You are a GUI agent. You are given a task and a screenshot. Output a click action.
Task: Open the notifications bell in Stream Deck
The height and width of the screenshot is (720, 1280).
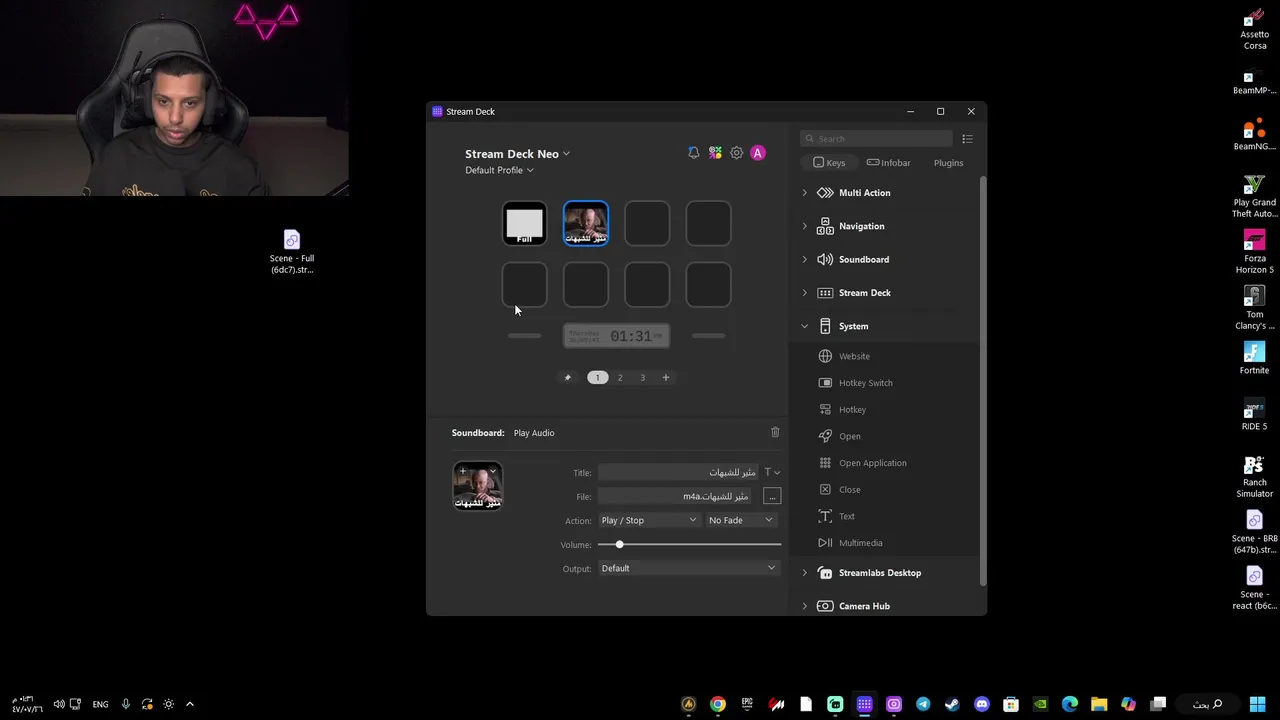[694, 153]
